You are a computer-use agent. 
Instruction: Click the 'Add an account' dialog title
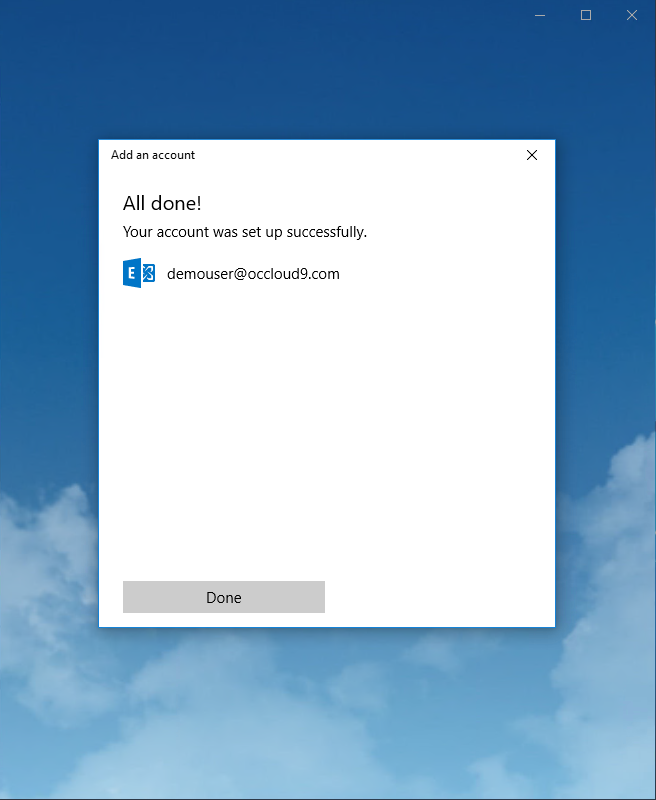[153, 155]
